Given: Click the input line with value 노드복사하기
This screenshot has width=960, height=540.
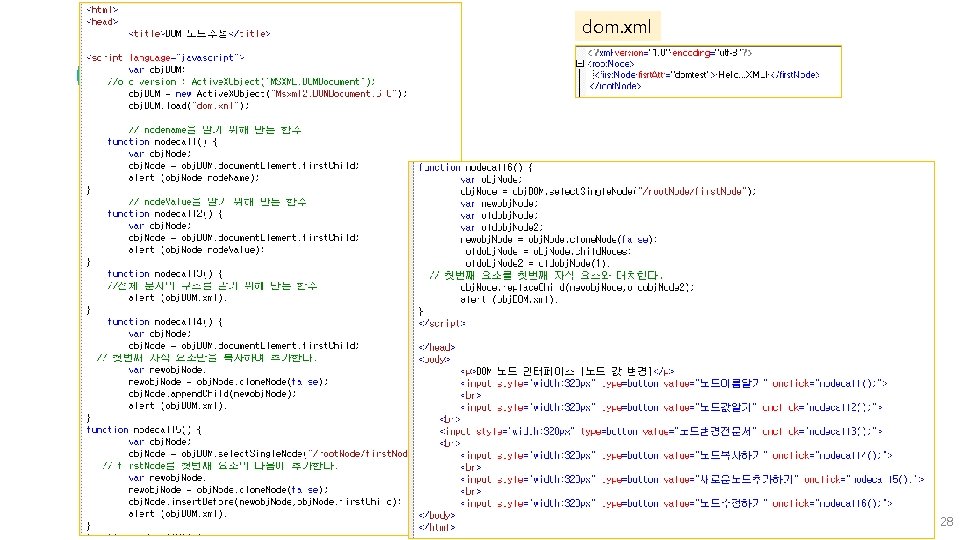Looking at the screenshot, I should tap(677, 456).
